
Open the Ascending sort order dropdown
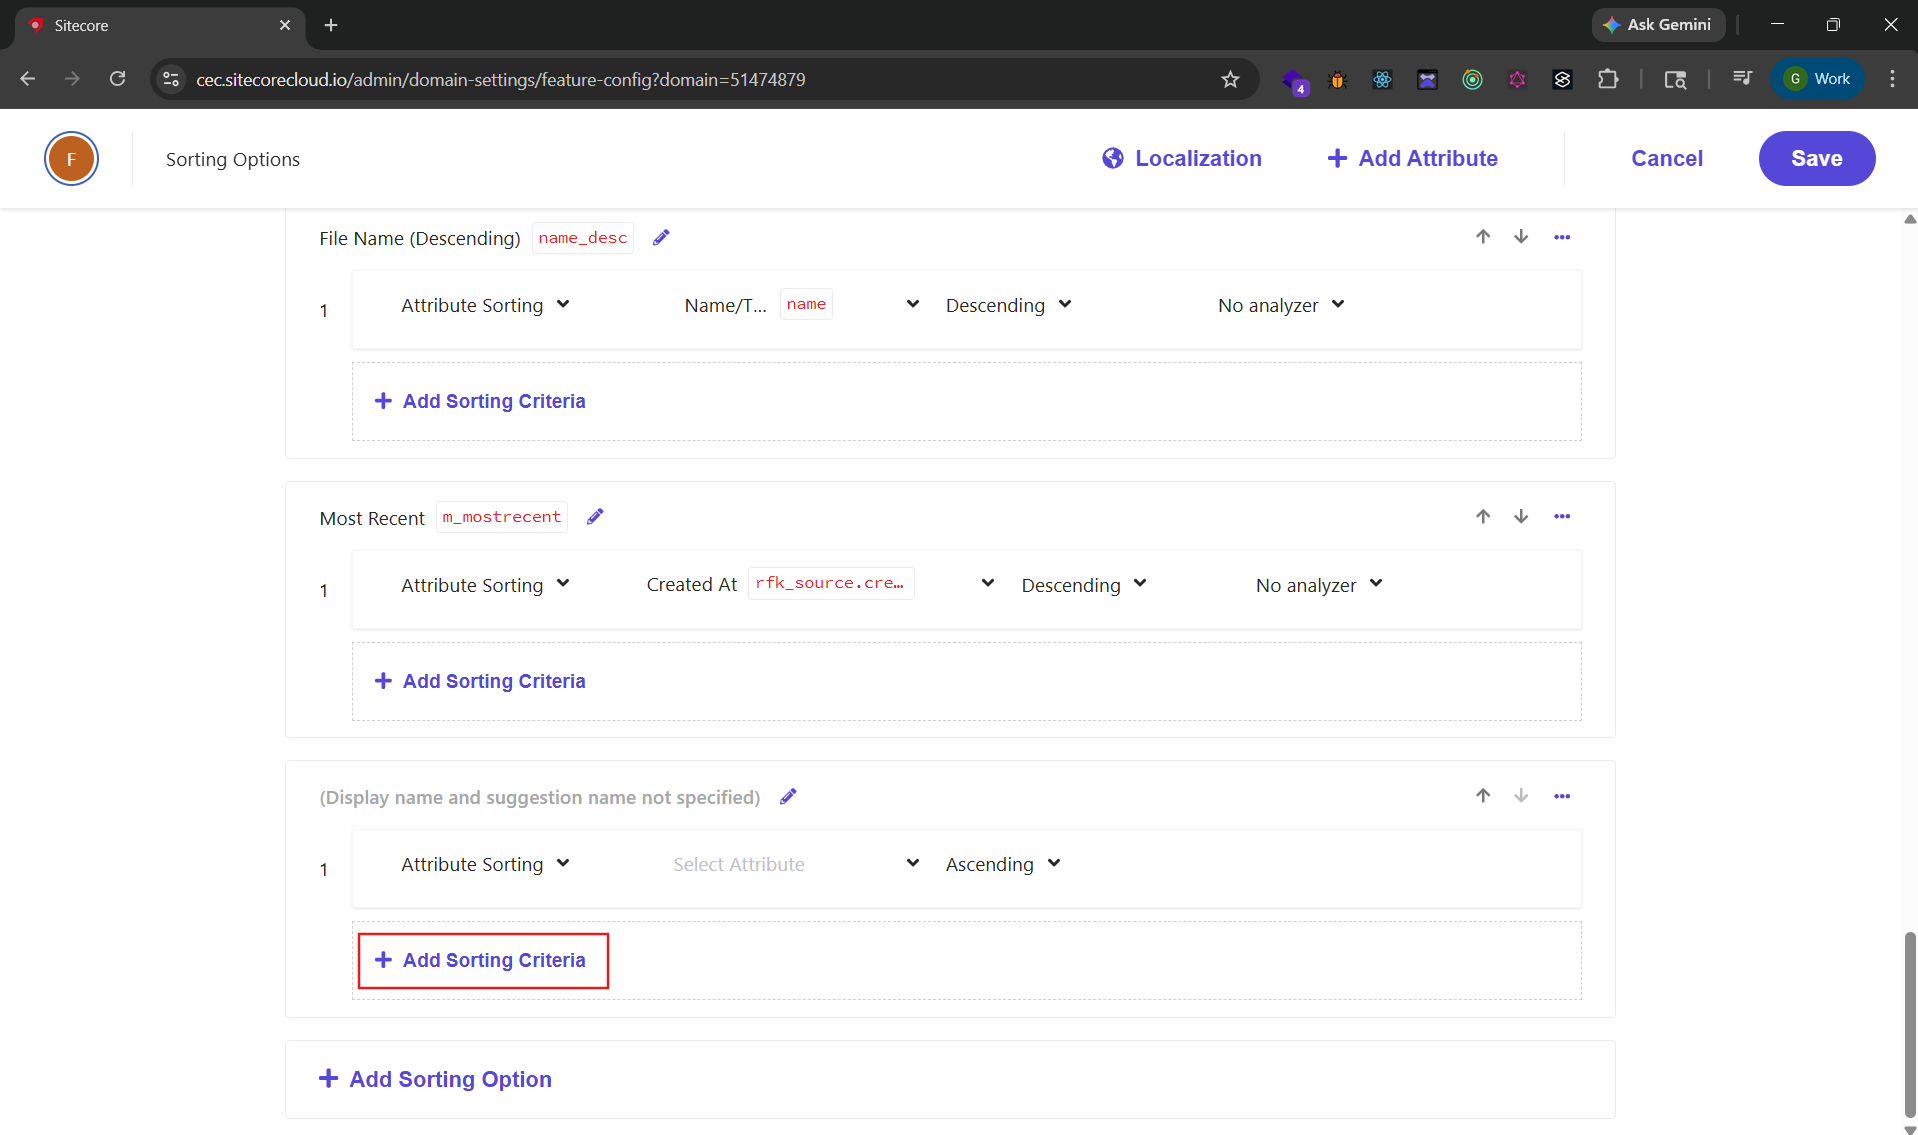[x=1002, y=865]
